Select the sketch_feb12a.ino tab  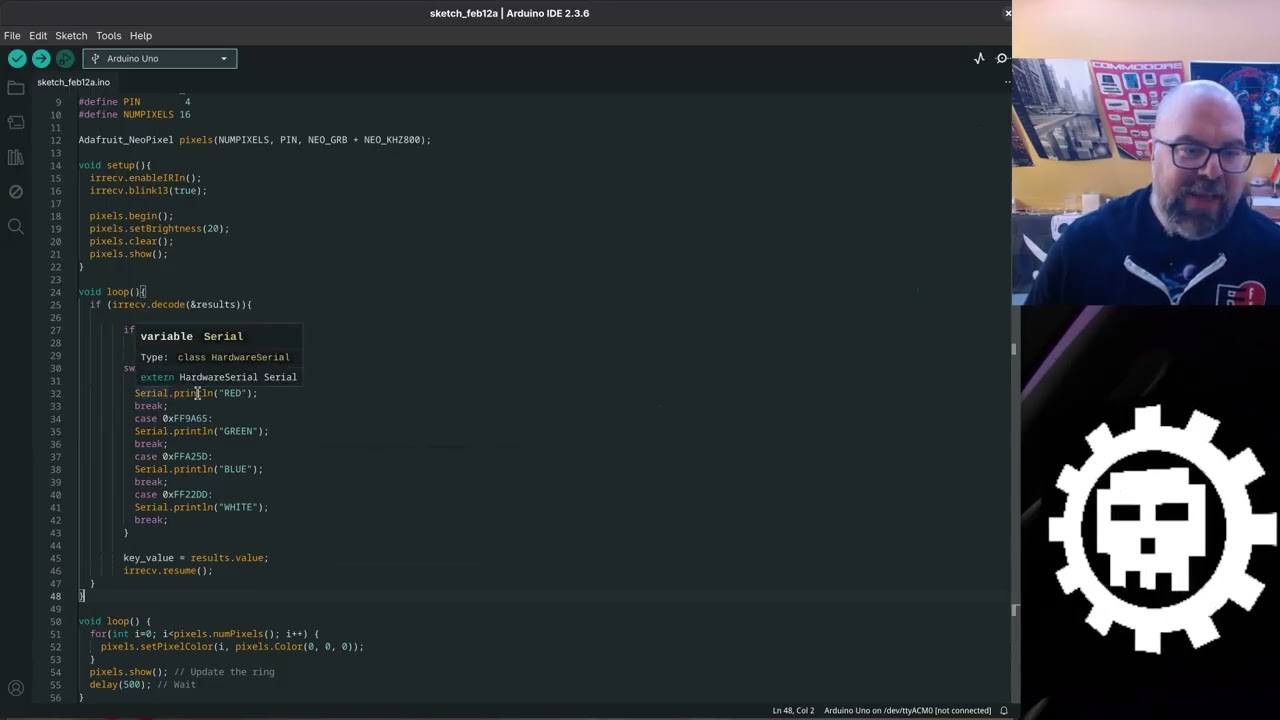74,82
